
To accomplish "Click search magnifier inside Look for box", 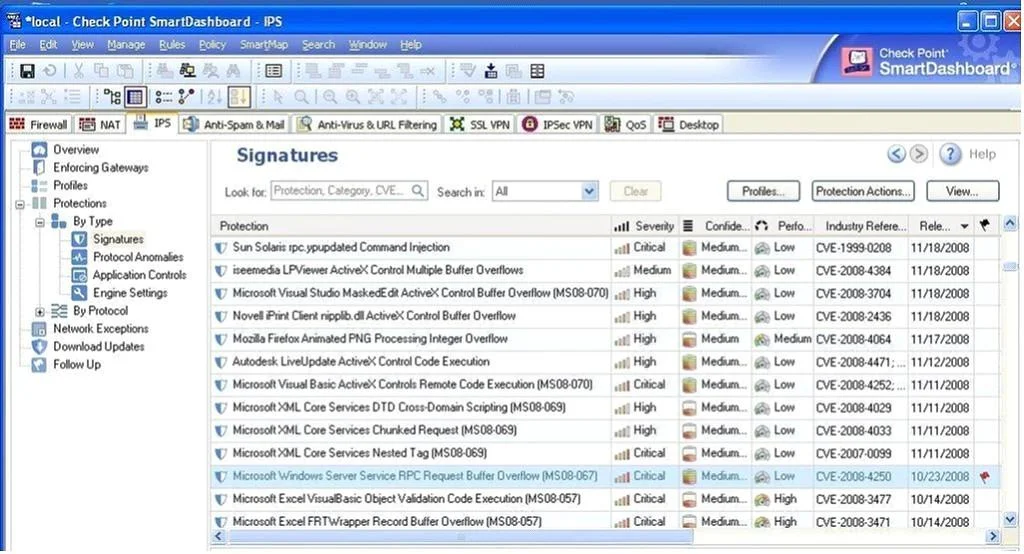I will click(418, 191).
